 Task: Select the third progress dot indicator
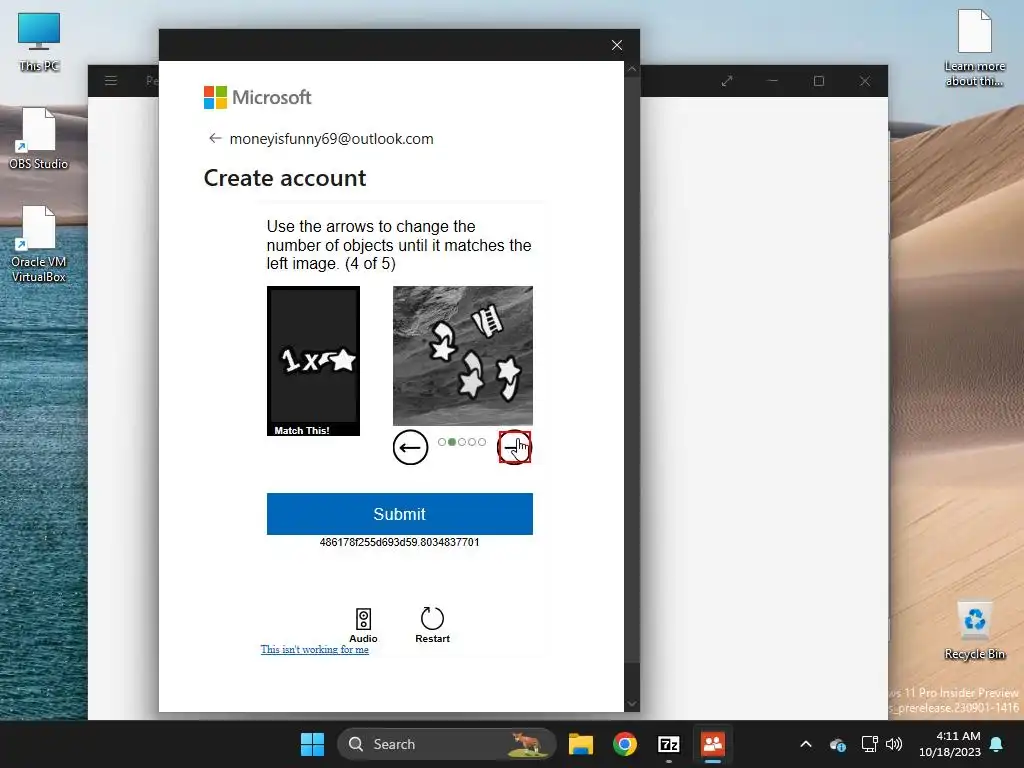coord(462,442)
